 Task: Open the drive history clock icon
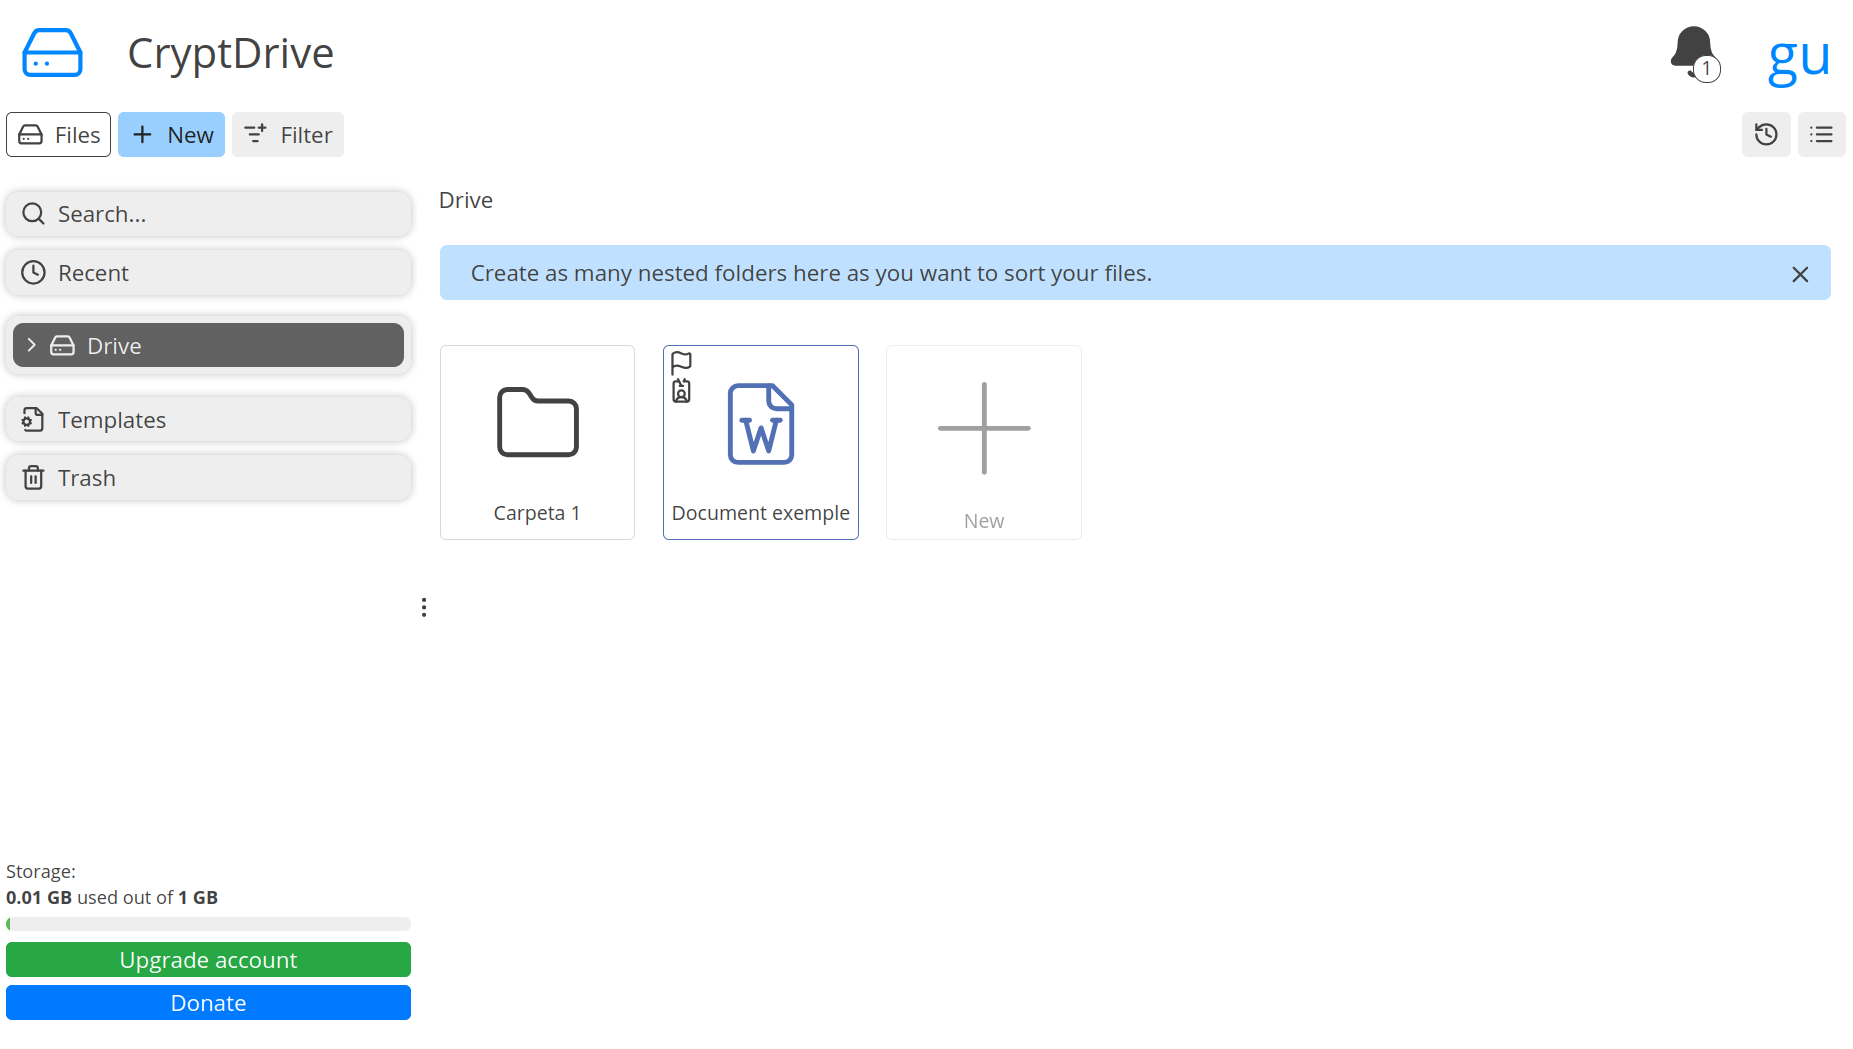[x=1766, y=134]
